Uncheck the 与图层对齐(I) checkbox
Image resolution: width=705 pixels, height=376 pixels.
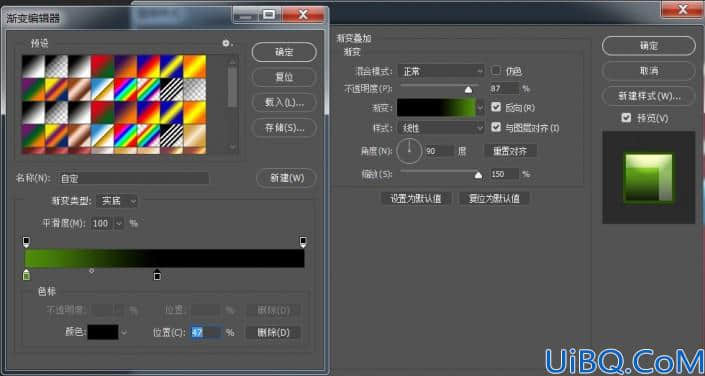496,128
